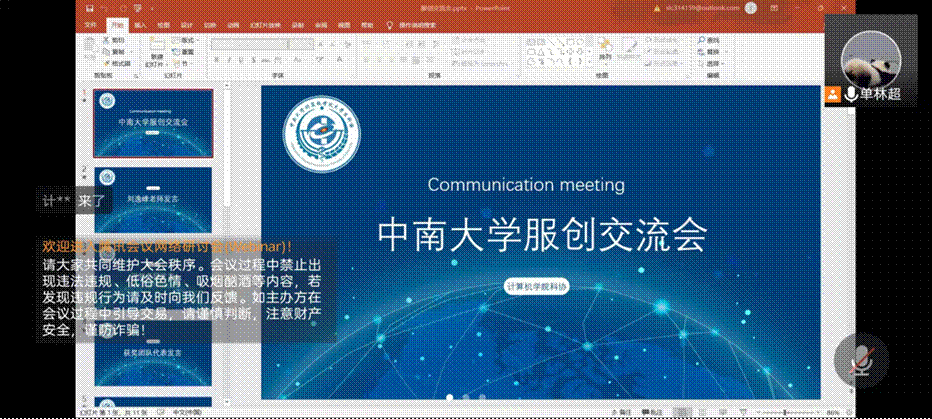Open the 文件 (File) menu
The width and height of the screenshot is (932, 419).
tap(91, 23)
